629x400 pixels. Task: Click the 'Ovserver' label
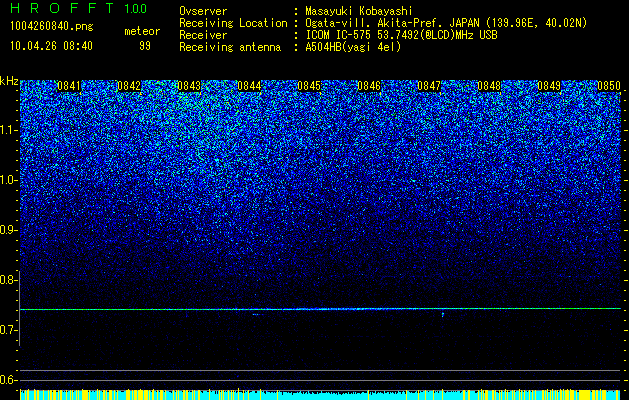(203, 12)
